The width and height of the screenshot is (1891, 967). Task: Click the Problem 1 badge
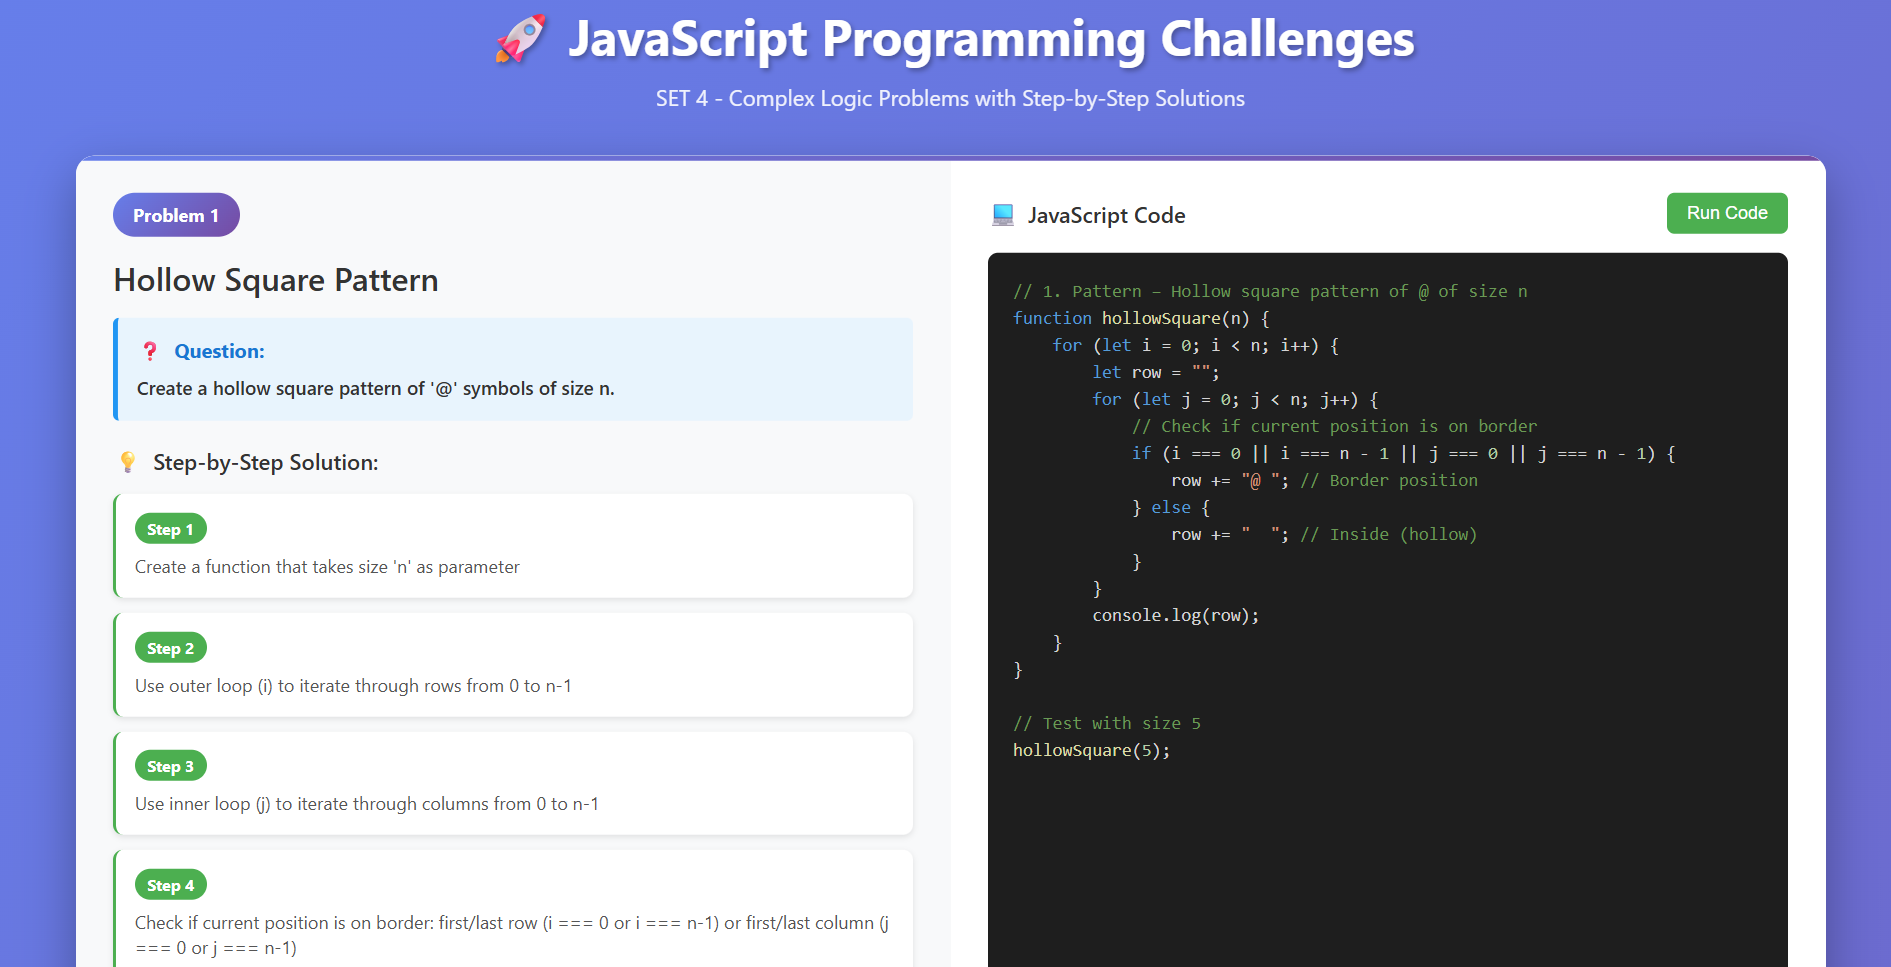click(176, 215)
